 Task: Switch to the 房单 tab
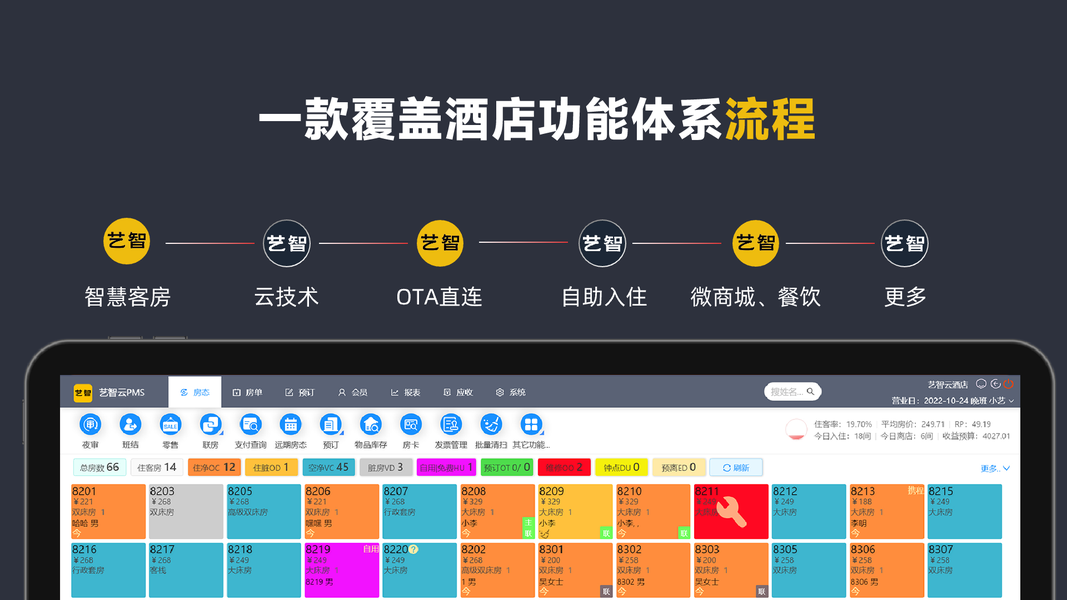[x=247, y=393]
